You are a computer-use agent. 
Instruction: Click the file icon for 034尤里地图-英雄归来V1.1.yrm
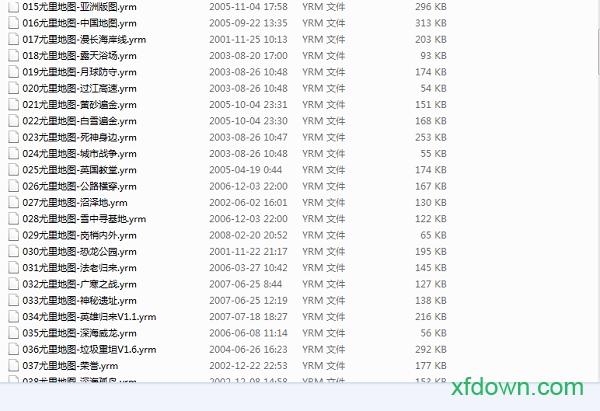pos(13,317)
